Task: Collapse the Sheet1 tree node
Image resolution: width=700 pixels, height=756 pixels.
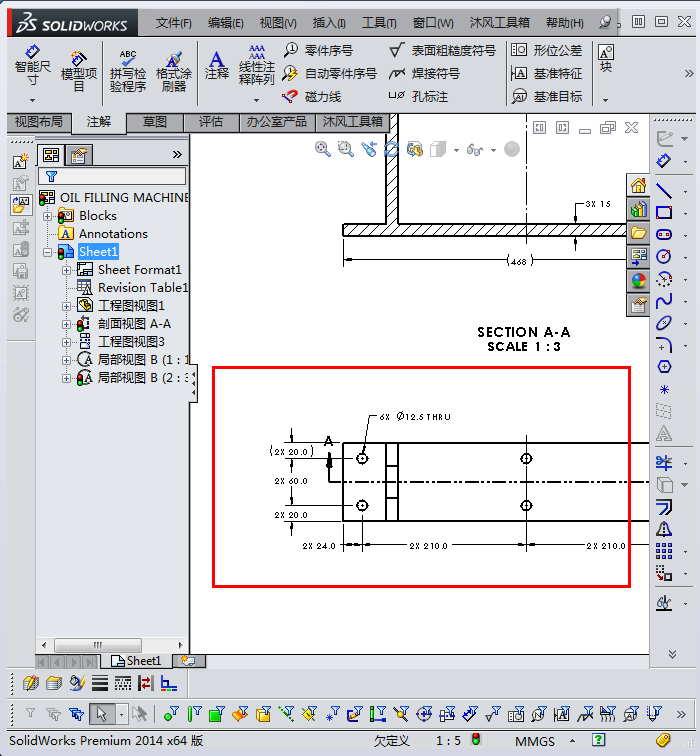Action: (x=47, y=252)
